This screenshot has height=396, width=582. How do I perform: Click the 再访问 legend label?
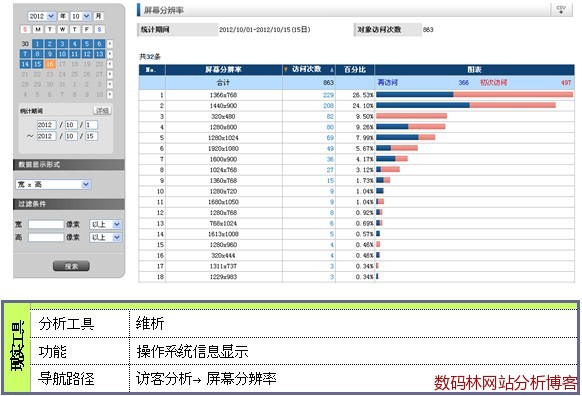388,82
